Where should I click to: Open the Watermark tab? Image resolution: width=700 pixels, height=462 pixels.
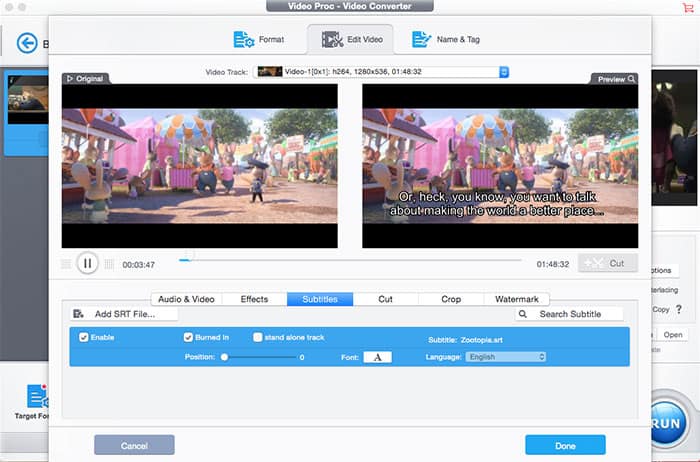(x=517, y=299)
